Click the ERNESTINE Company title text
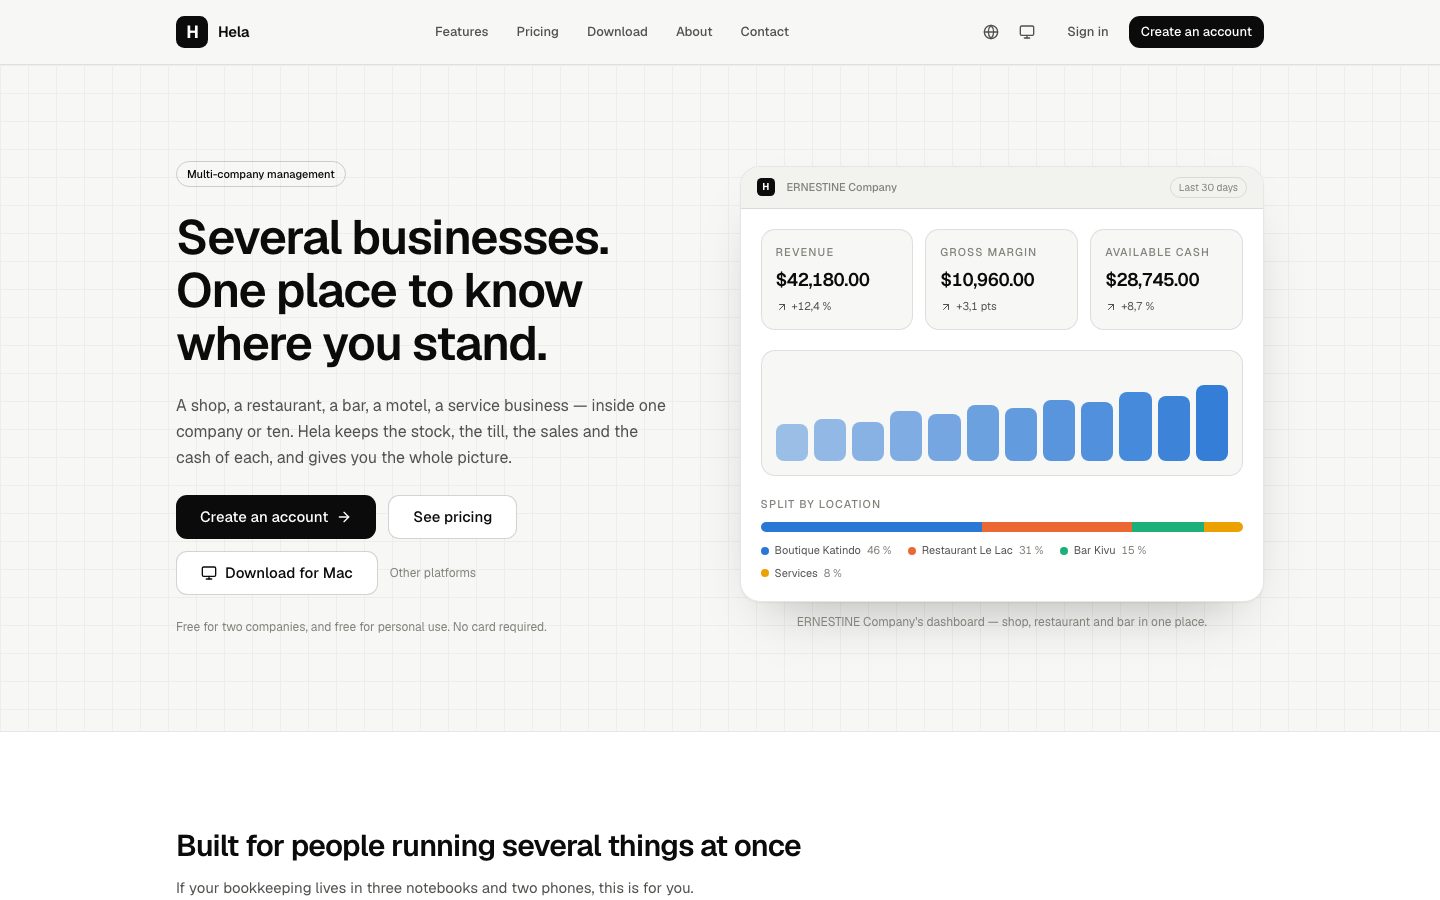The image size is (1440, 900). pyautogui.click(x=841, y=187)
